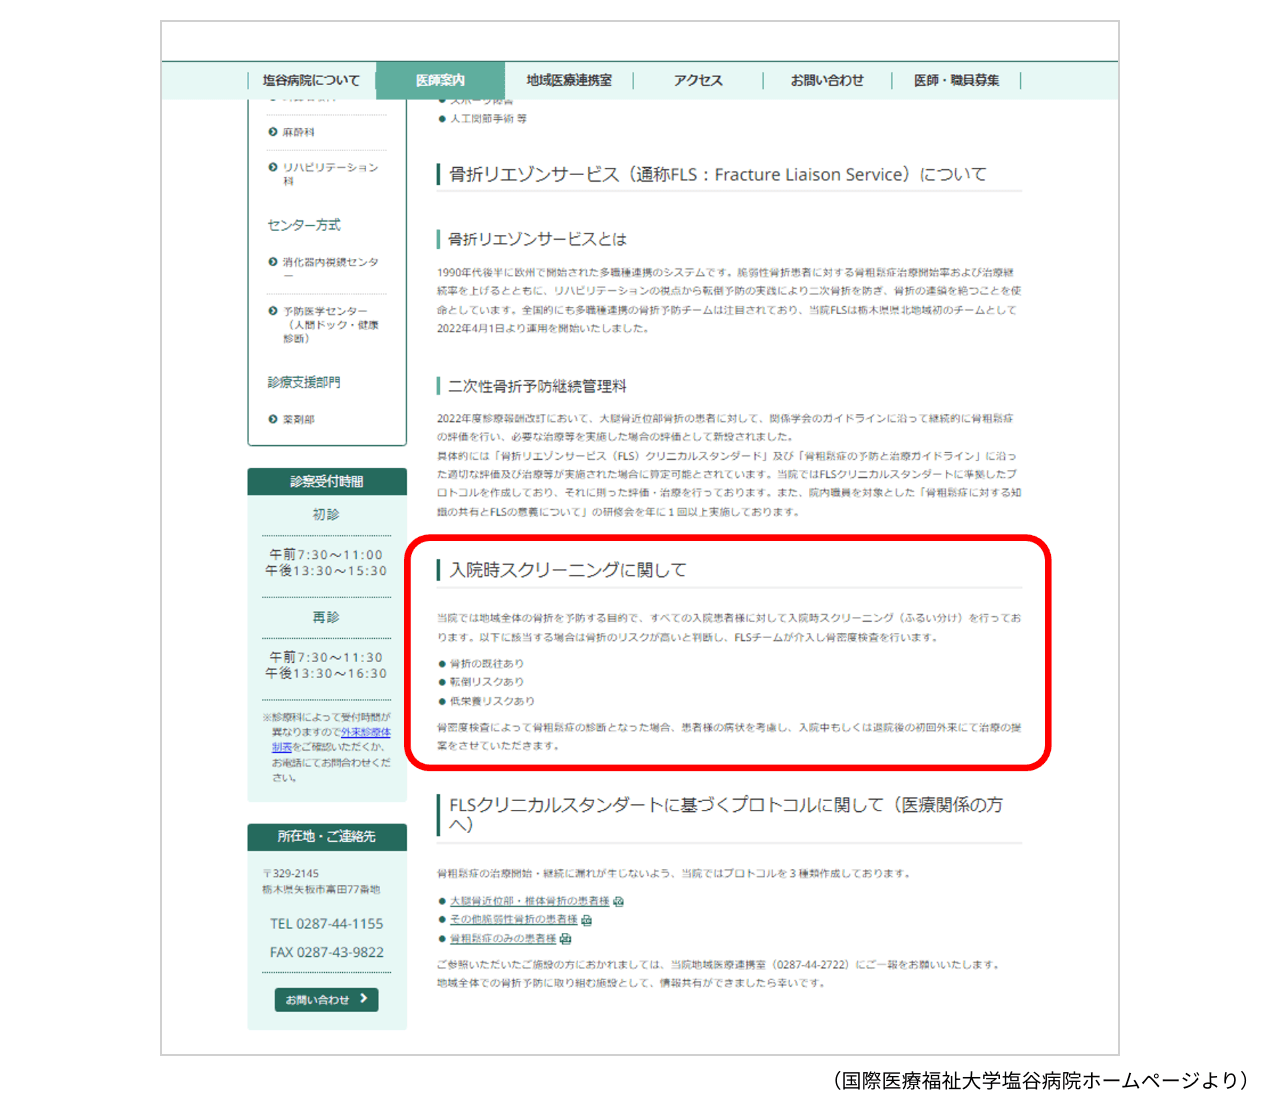Click the 低栄養リスクあり bullet item

(492, 701)
